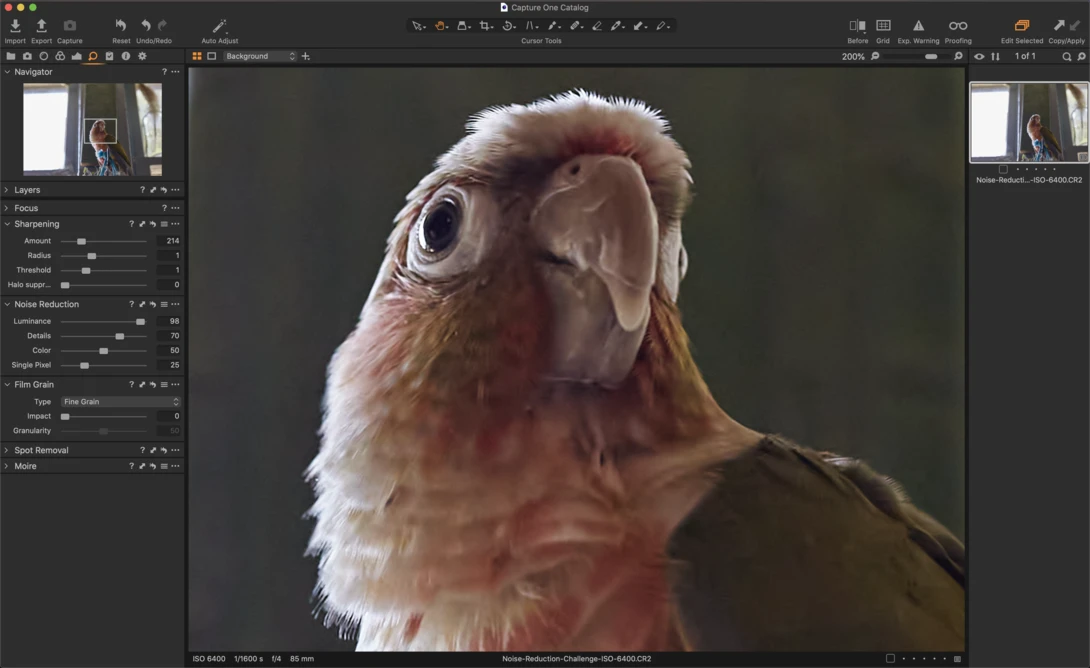Toggle color tag box in viewer footer

890,658
